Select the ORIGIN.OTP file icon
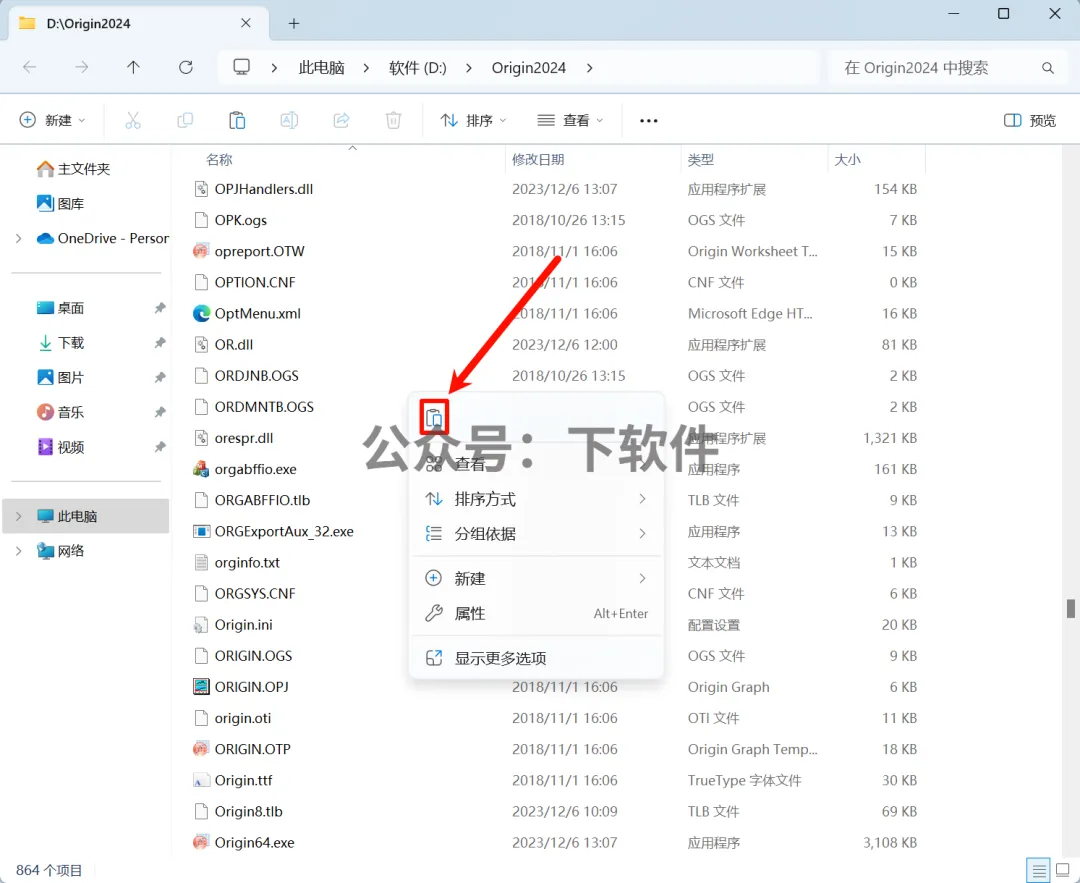1080x883 pixels. (200, 749)
